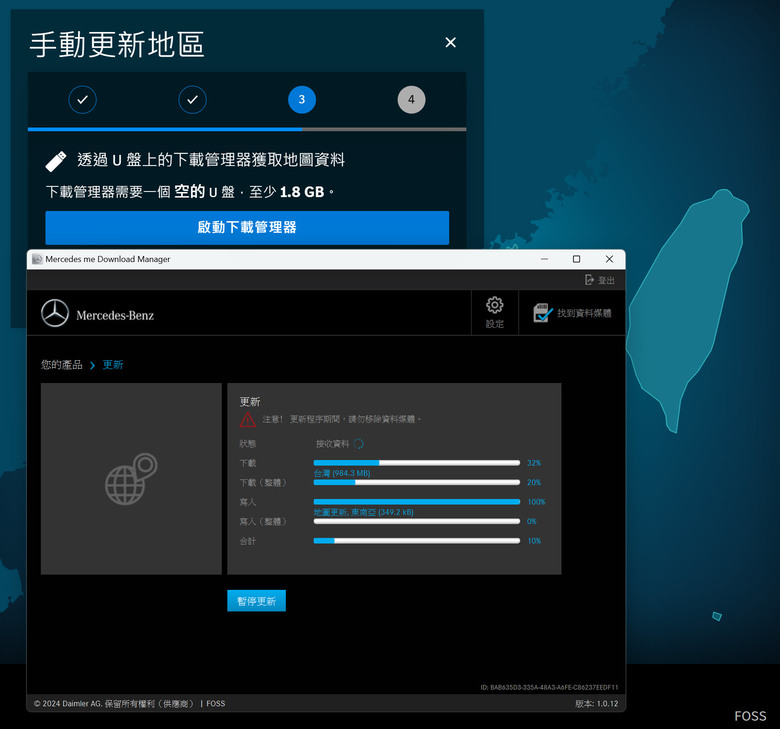Click the 下載（整體）progress bar at 20%
The width and height of the screenshot is (780, 729).
tap(417, 482)
